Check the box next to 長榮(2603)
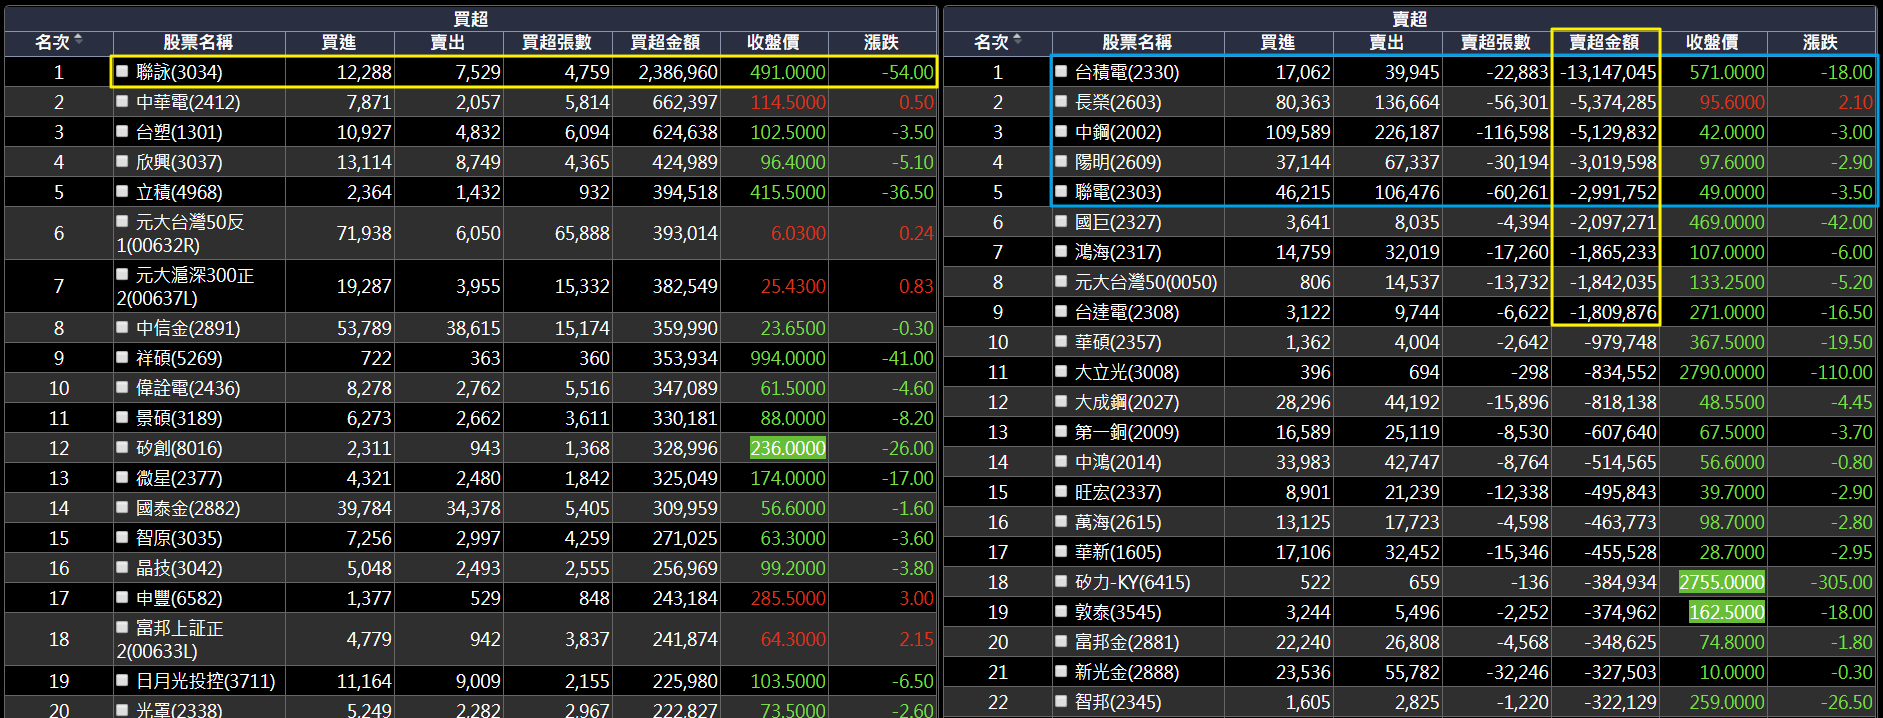Screen dimensions: 1883x718 [1061, 101]
